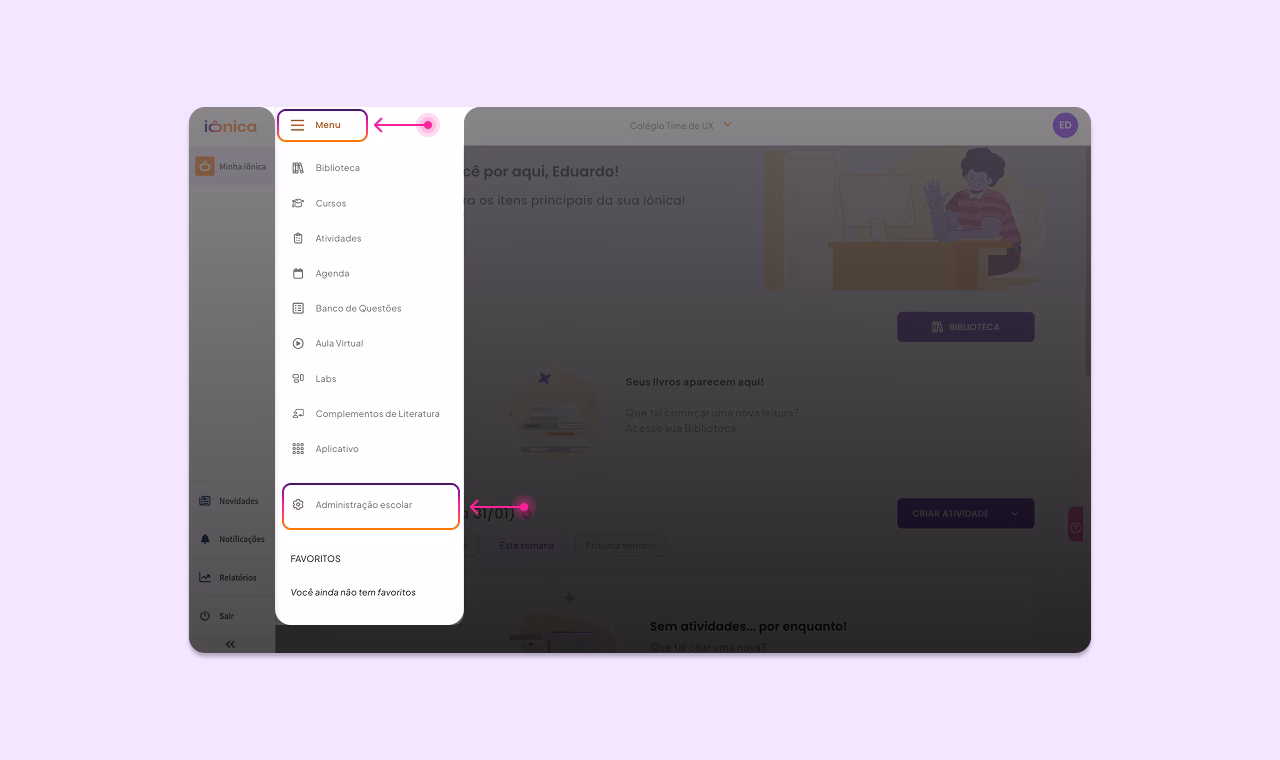
Task: Open Administração escolar gear icon
Action: (298, 505)
